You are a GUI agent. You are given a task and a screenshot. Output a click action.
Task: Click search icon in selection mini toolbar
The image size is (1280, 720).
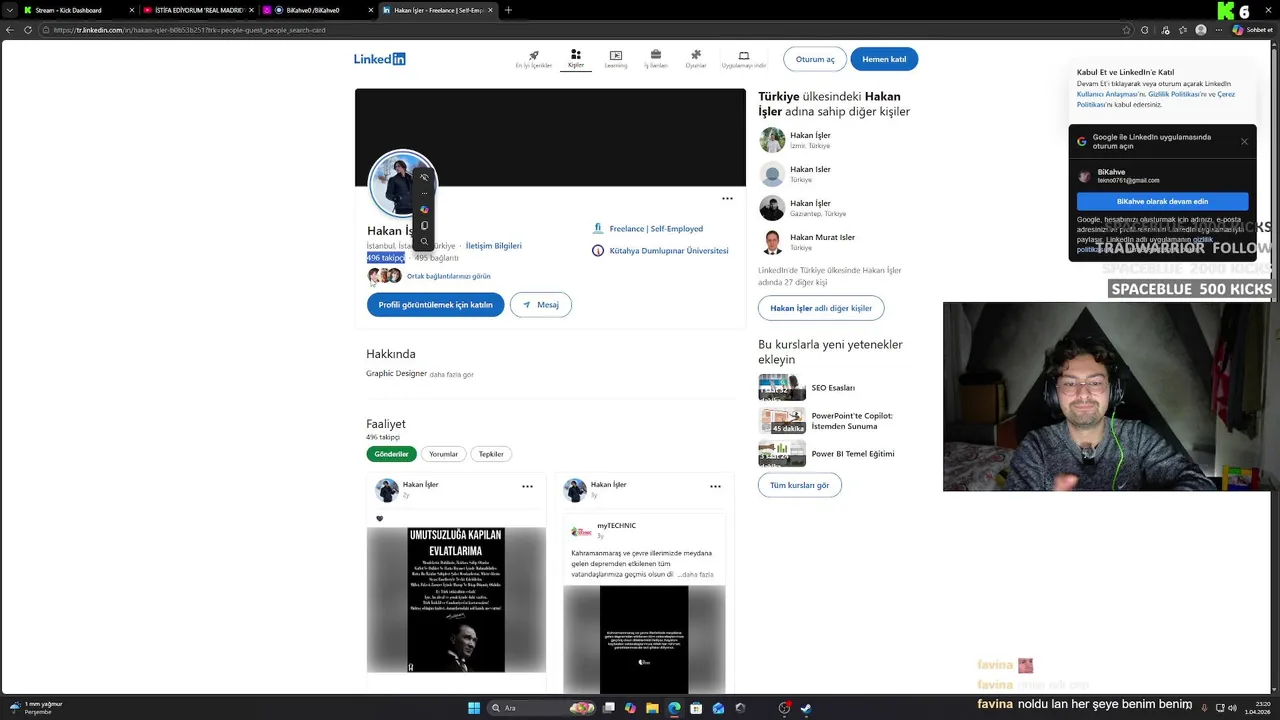[x=424, y=241]
